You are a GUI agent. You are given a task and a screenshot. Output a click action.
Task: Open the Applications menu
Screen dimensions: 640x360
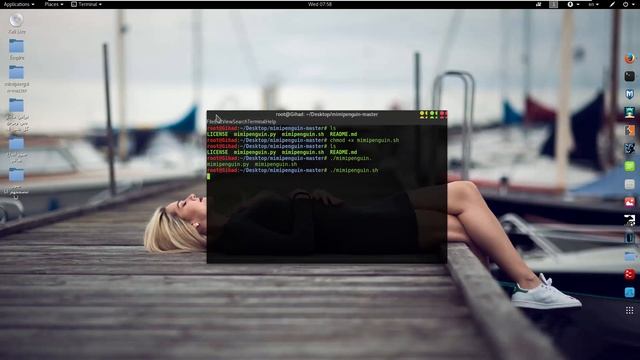tap(19, 4)
